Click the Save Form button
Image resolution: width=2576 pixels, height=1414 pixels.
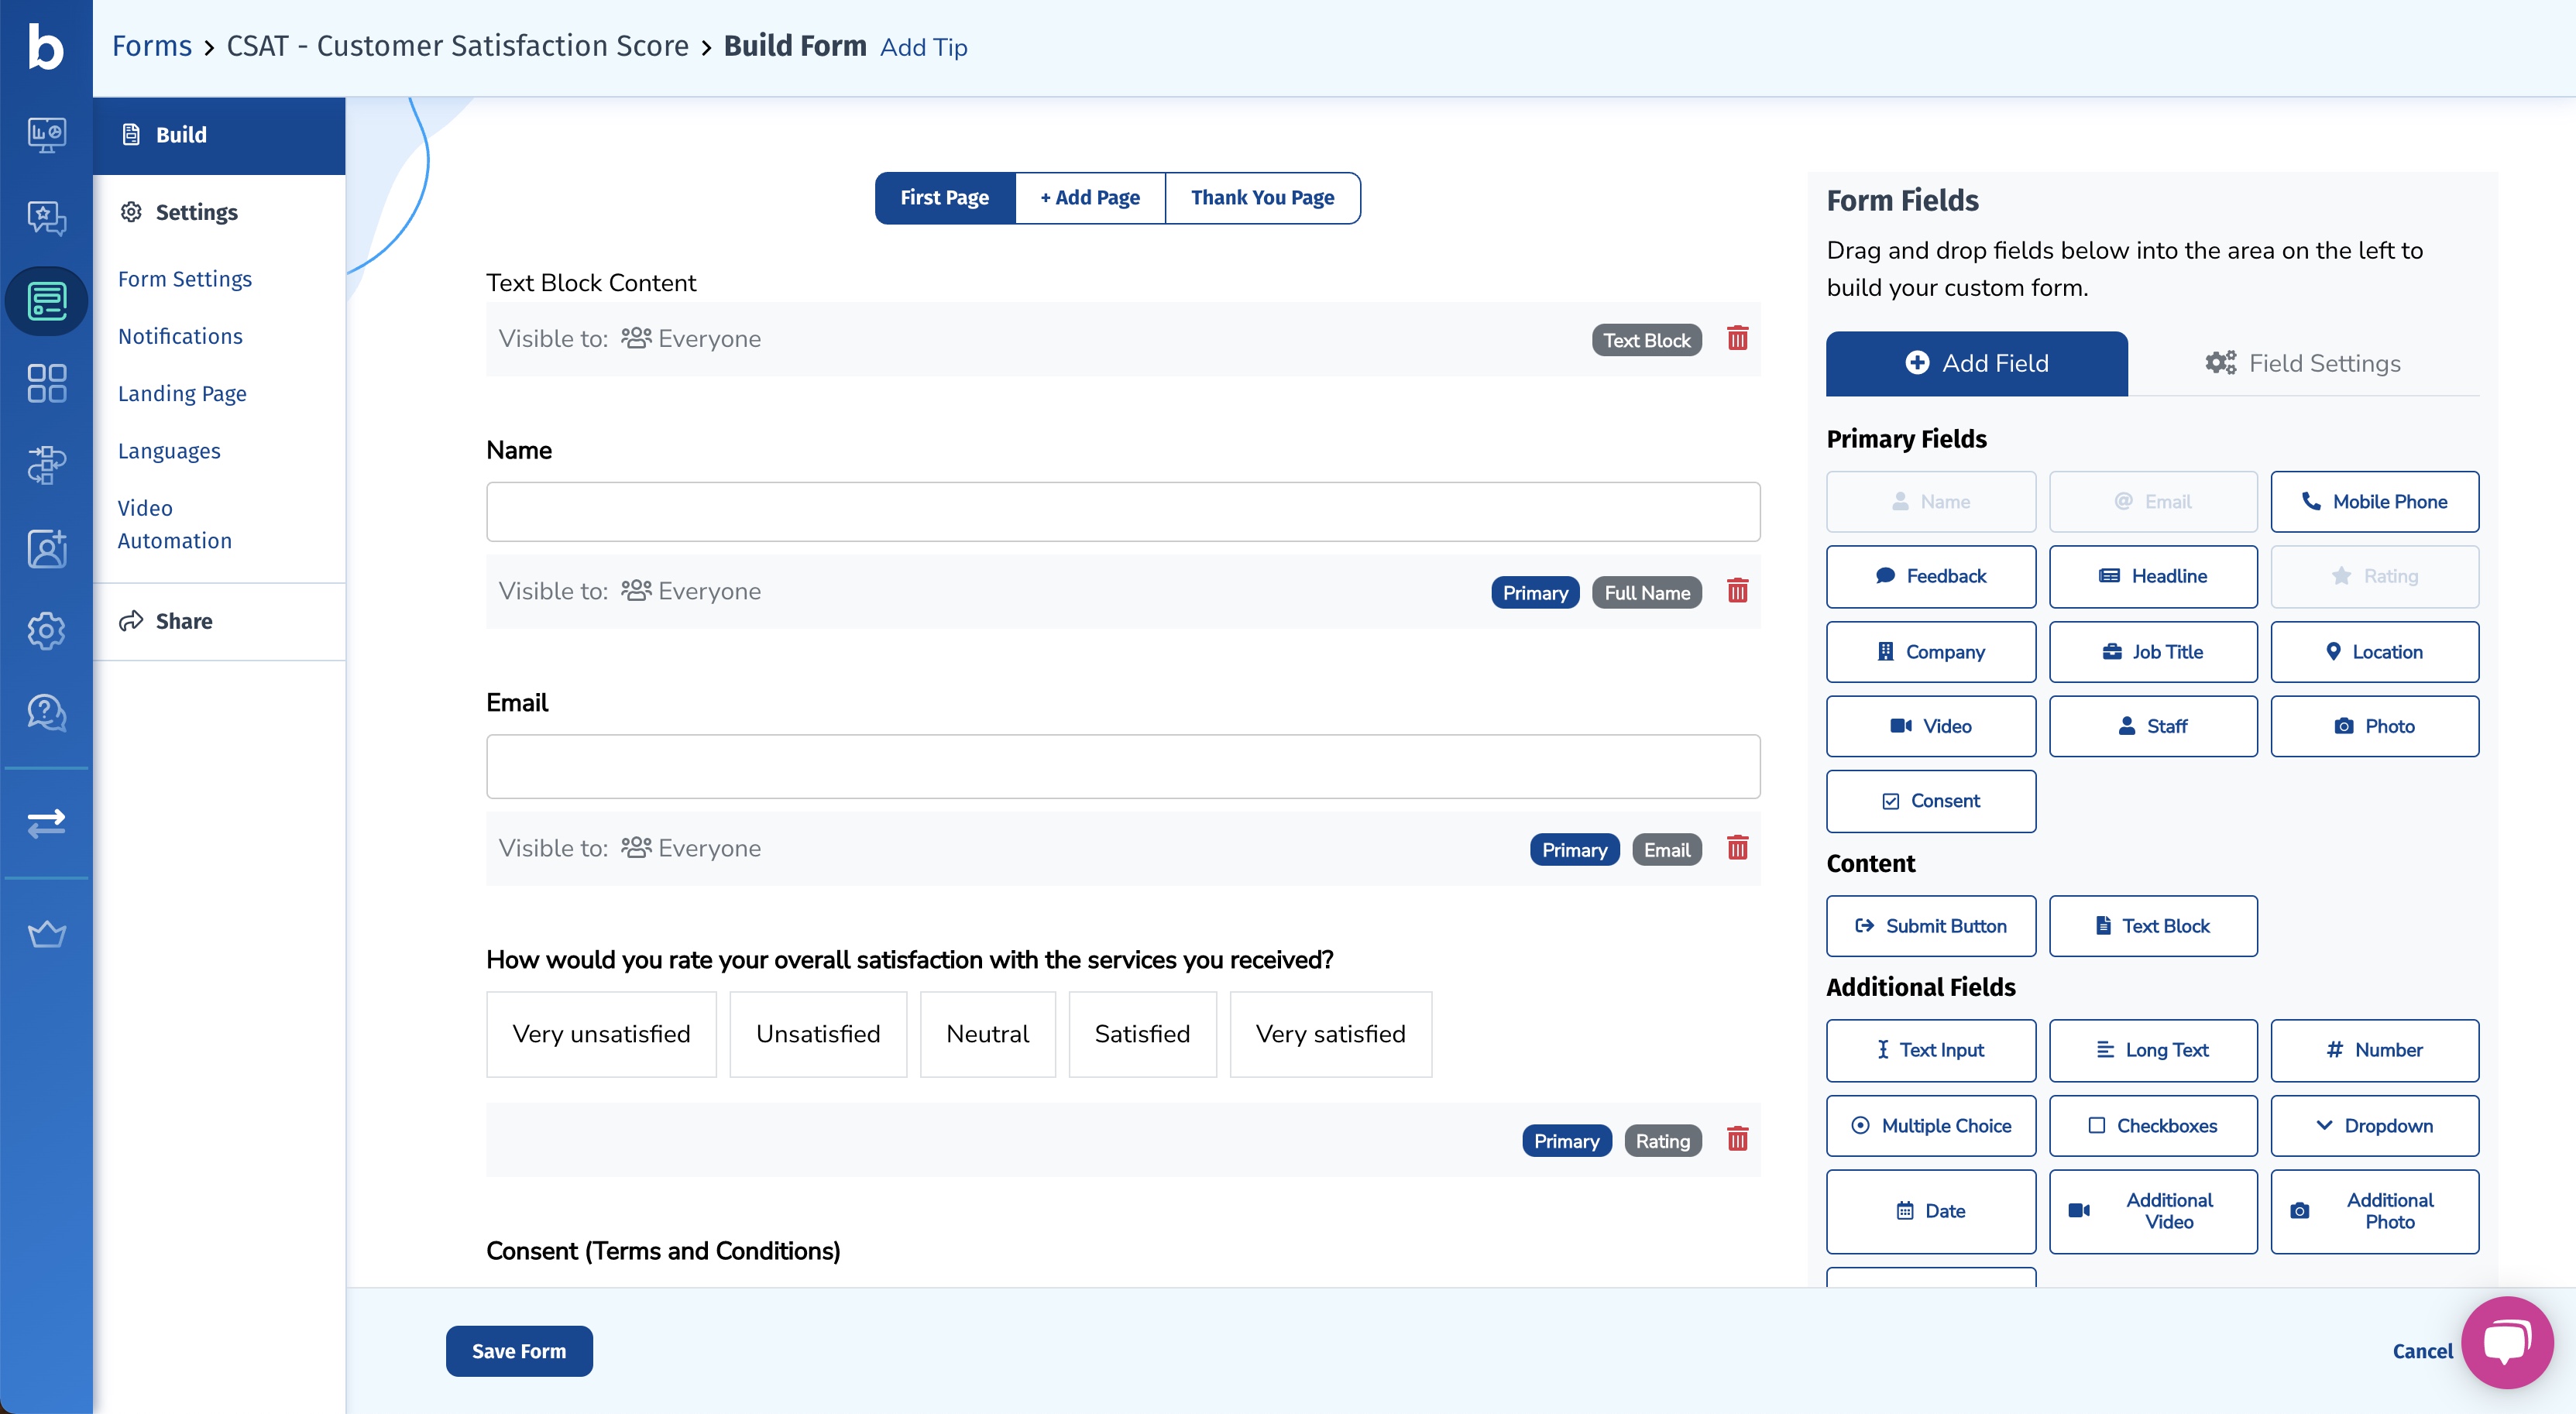518,1351
